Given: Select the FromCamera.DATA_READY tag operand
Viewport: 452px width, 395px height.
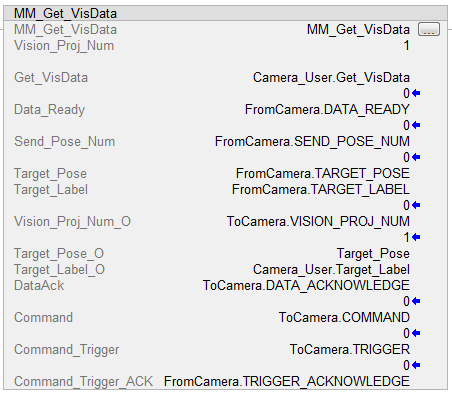Looking at the screenshot, I should pos(327,109).
